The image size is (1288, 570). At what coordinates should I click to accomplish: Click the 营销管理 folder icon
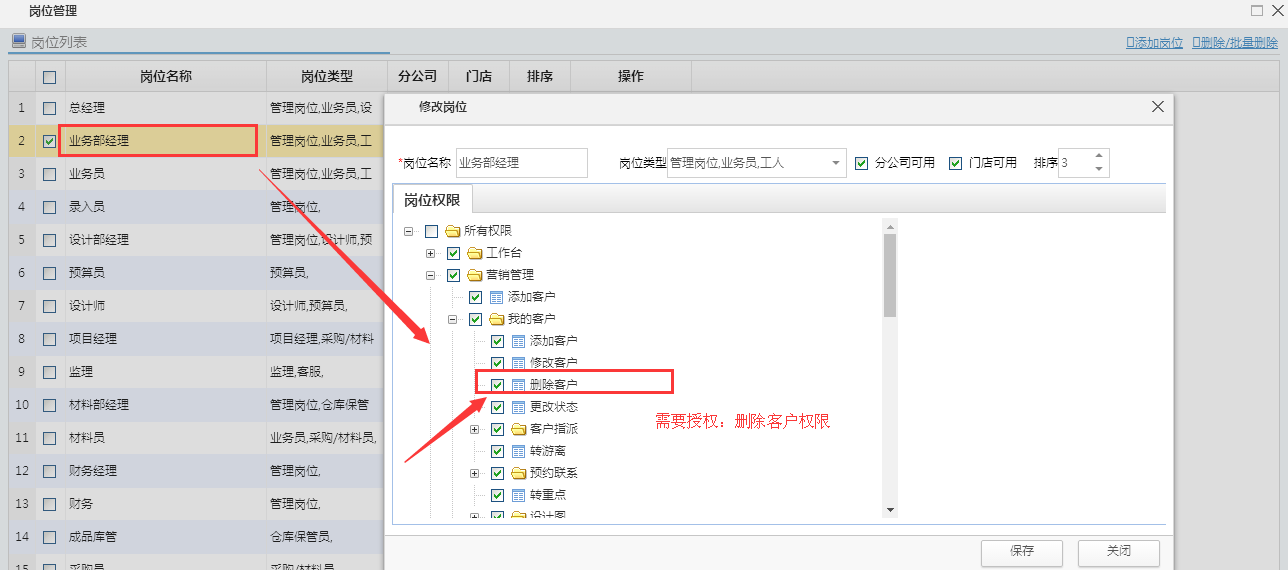[x=475, y=275]
